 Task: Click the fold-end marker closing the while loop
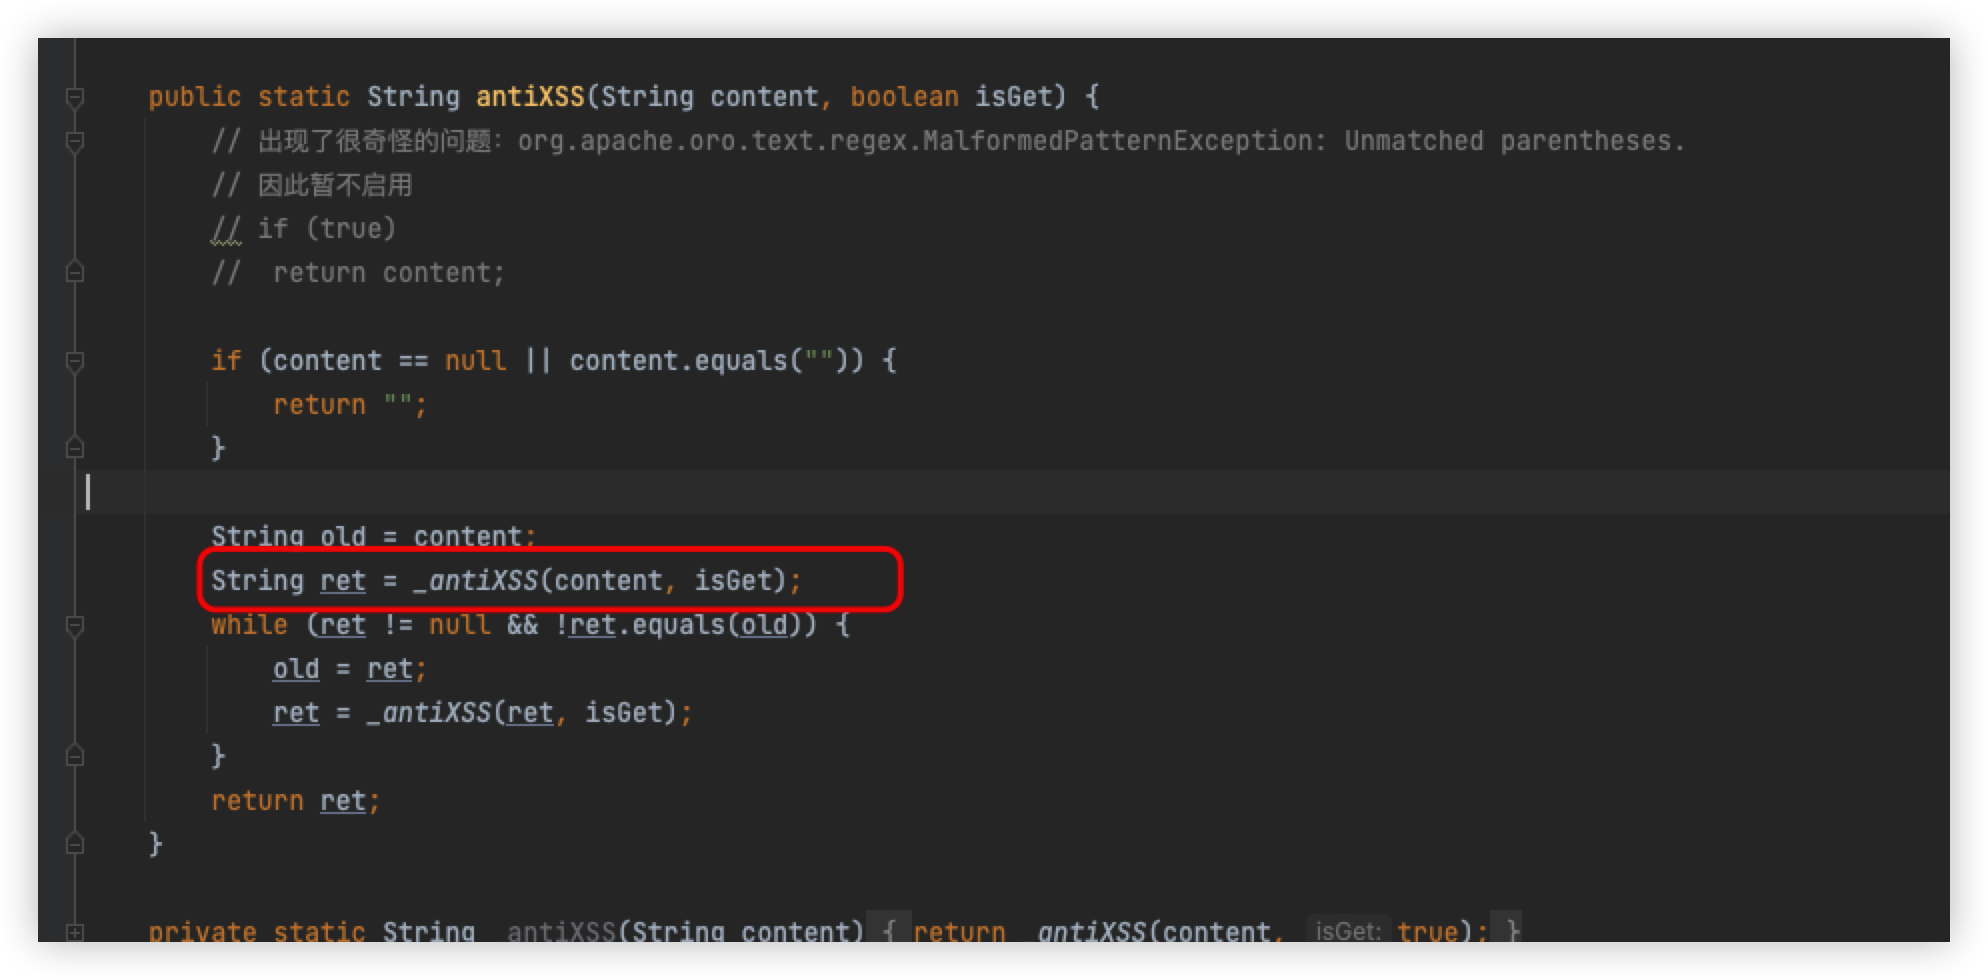[75, 756]
